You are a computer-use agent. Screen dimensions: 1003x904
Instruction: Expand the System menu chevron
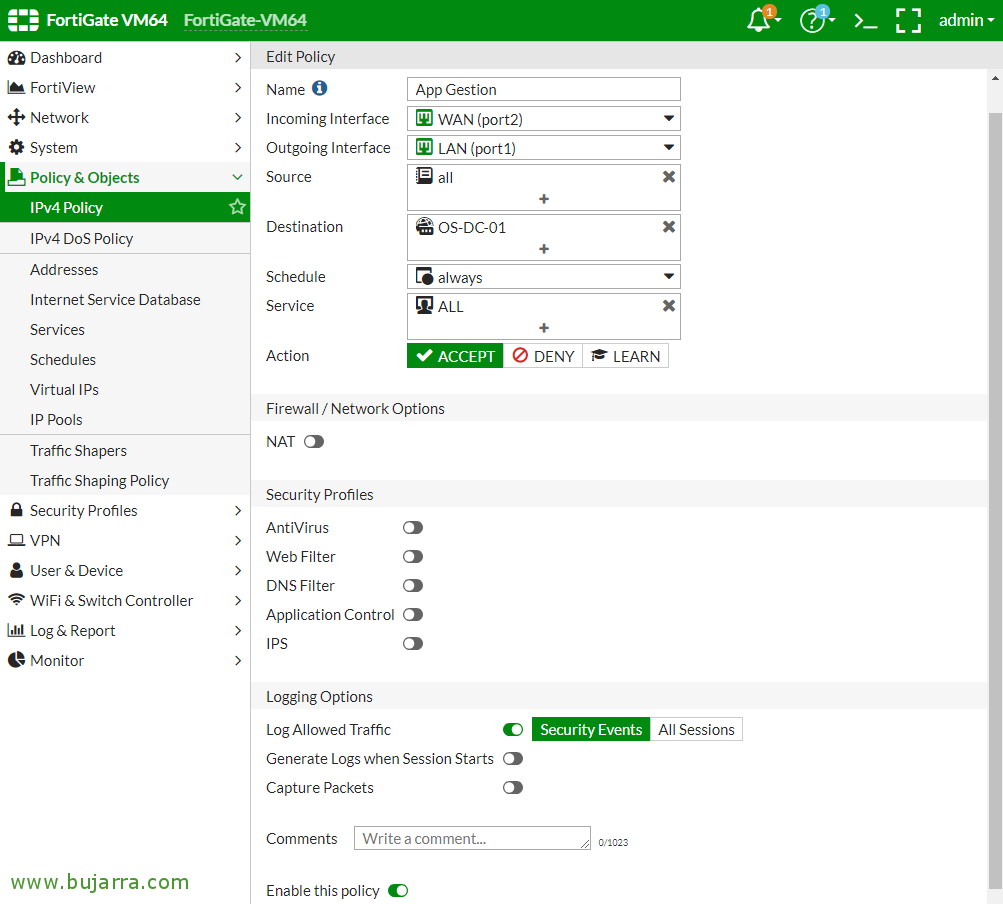(238, 148)
